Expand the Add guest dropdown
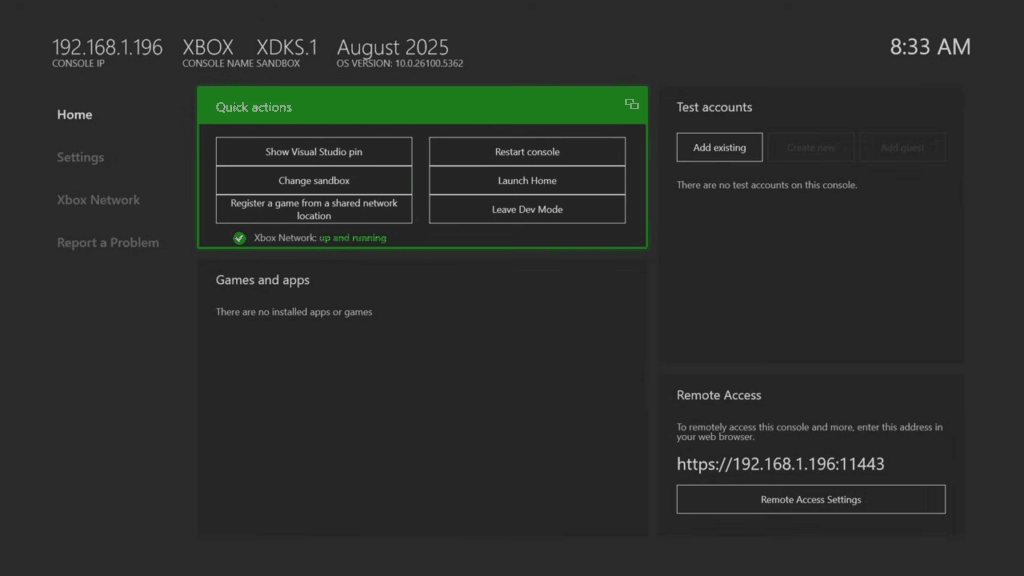1024x576 pixels. click(x=903, y=146)
